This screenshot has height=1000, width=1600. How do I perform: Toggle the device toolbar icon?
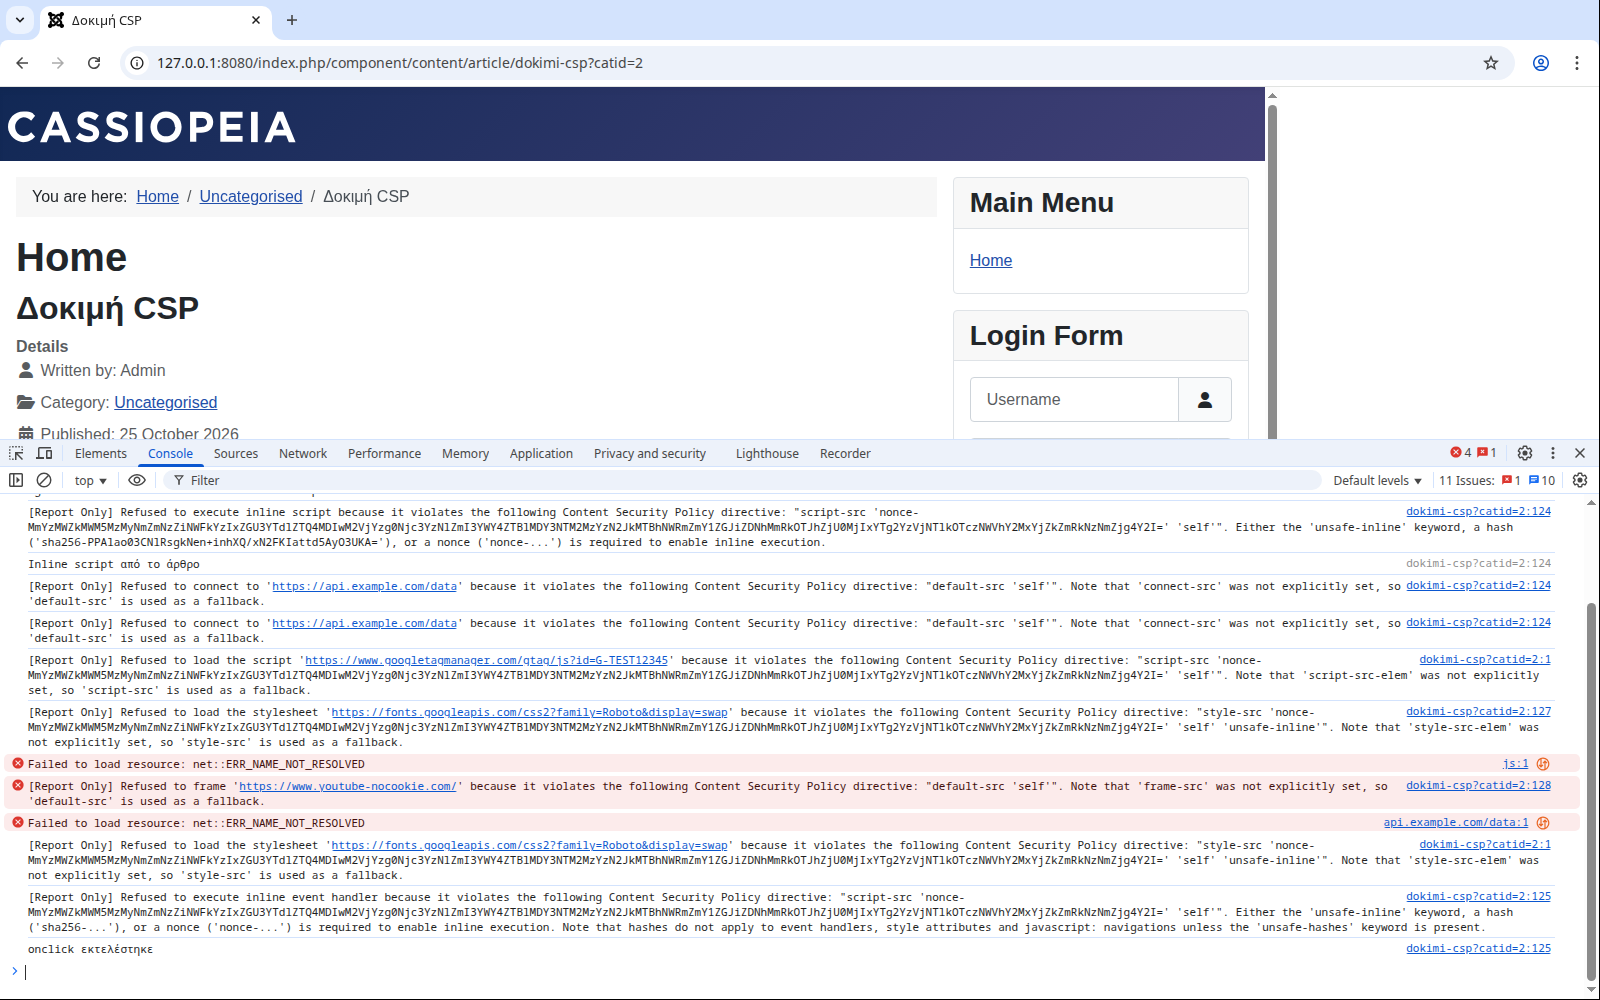(x=45, y=453)
